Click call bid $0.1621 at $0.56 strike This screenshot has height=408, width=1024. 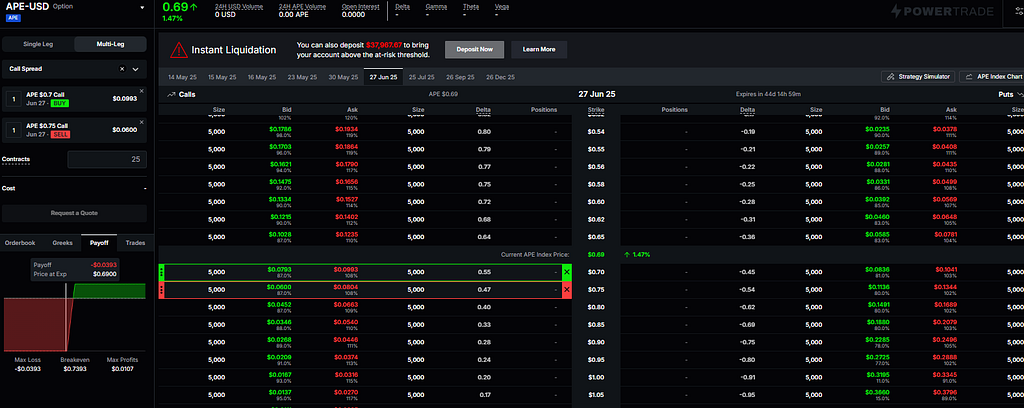(x=282, y=165)
